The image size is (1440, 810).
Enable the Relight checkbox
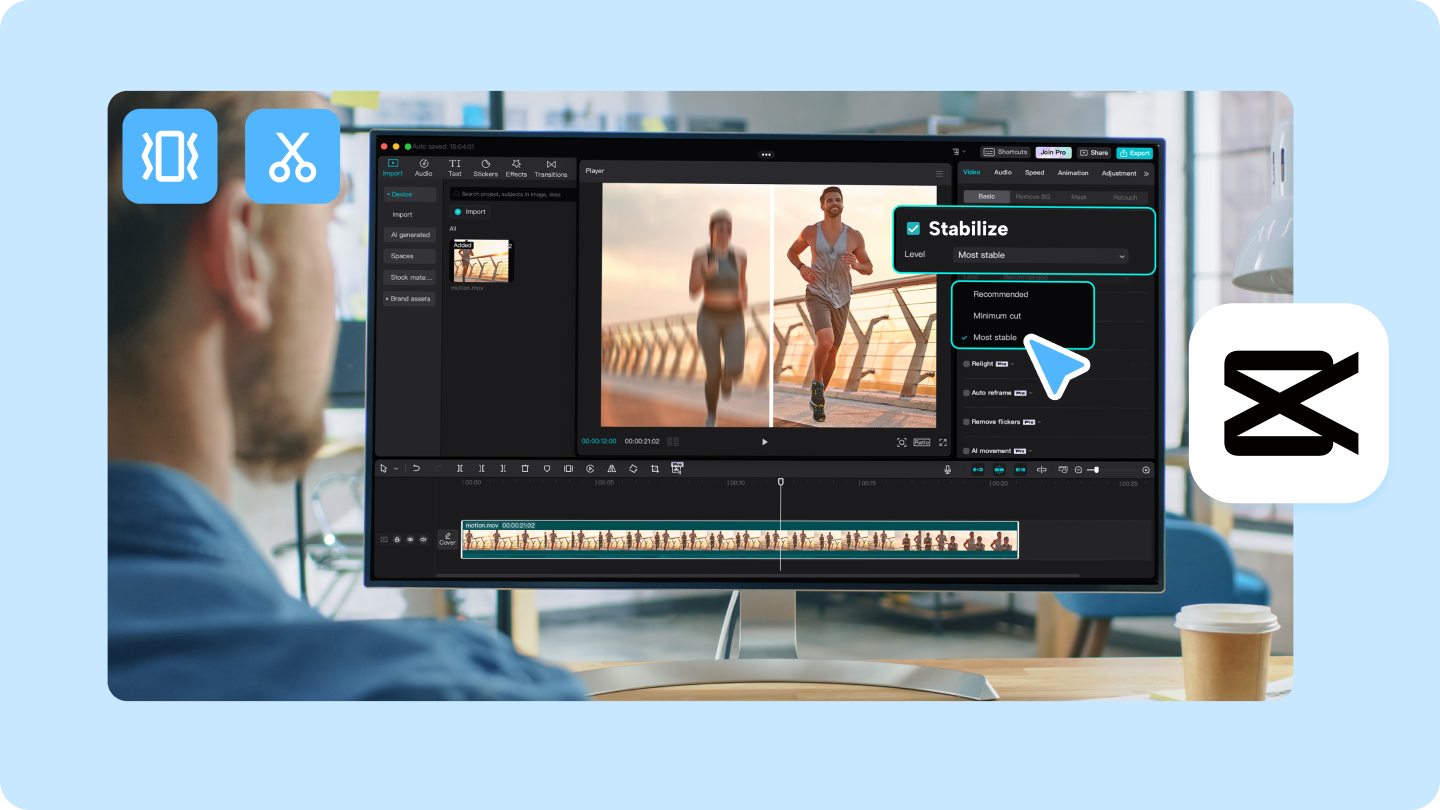[x=967, y=364]
